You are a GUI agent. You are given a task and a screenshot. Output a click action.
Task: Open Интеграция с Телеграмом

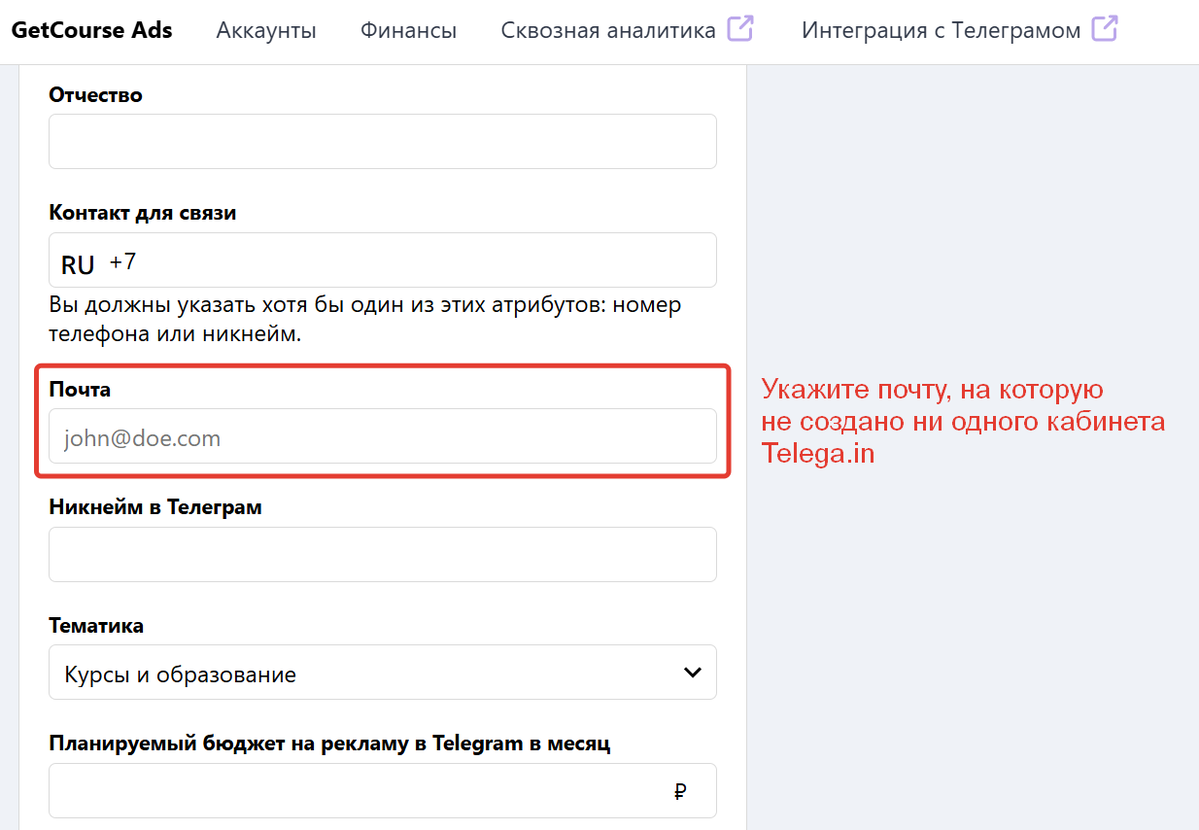(x=941, y=30)
